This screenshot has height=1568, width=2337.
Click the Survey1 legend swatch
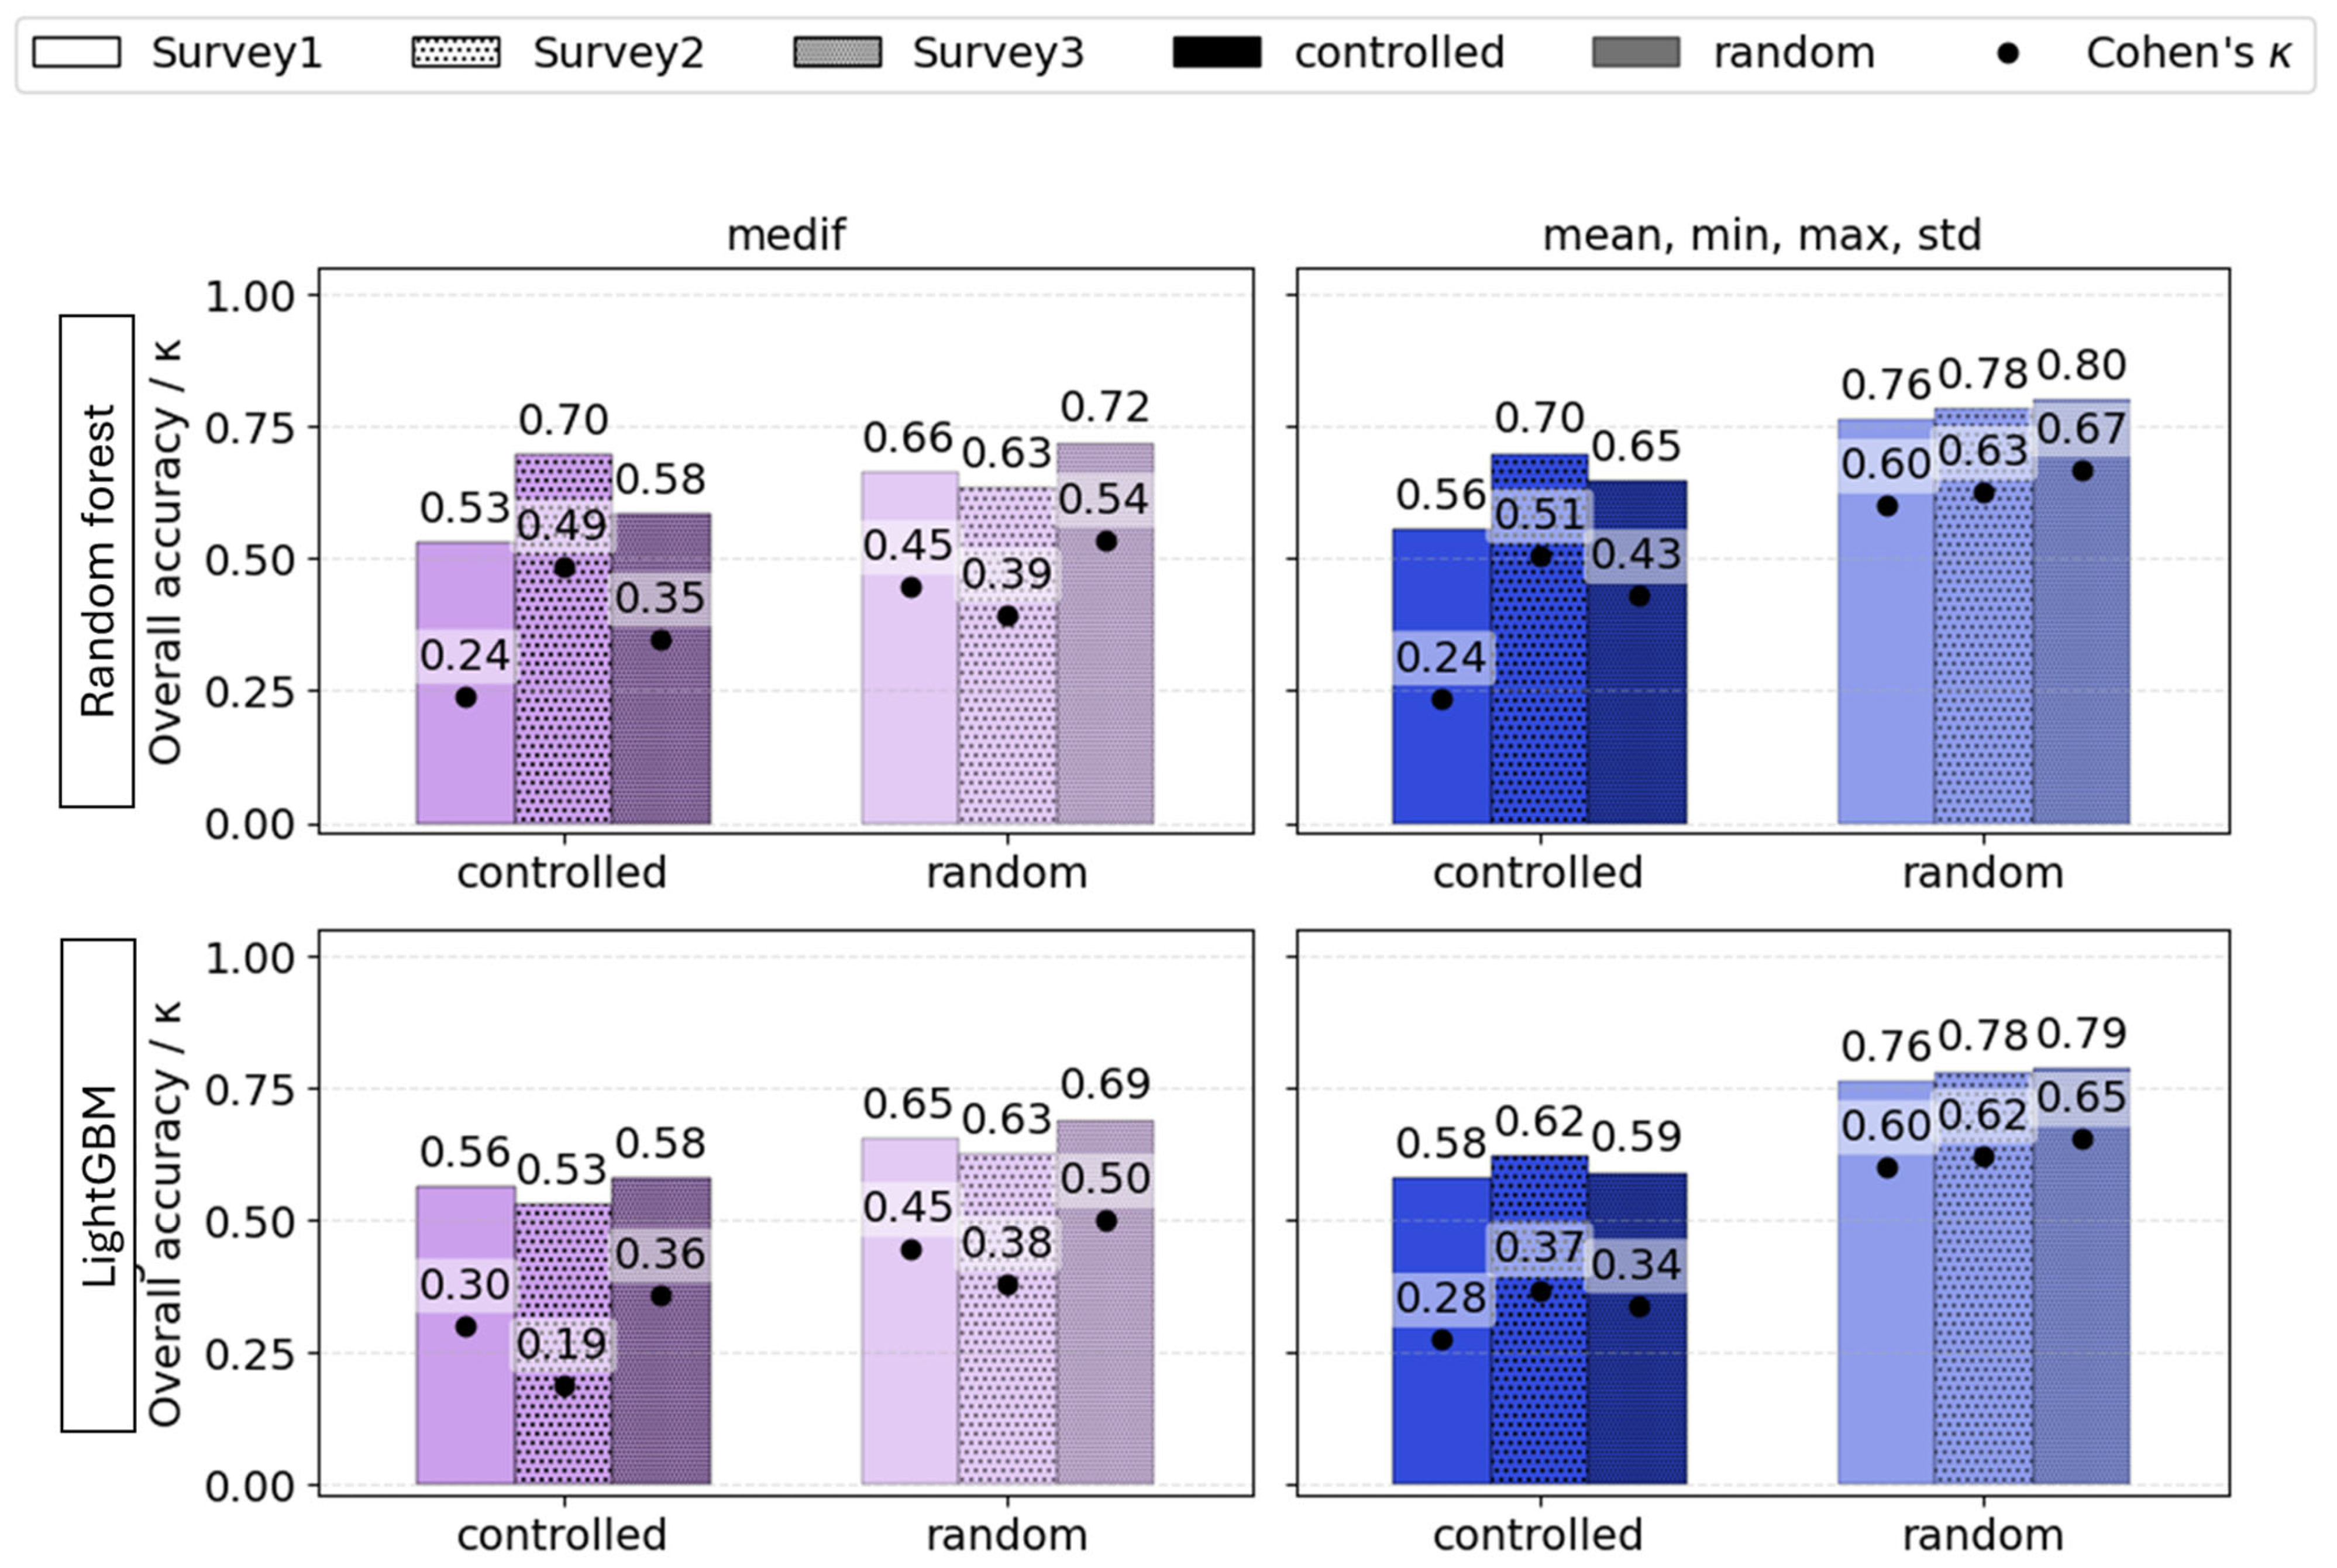(76, 52)
